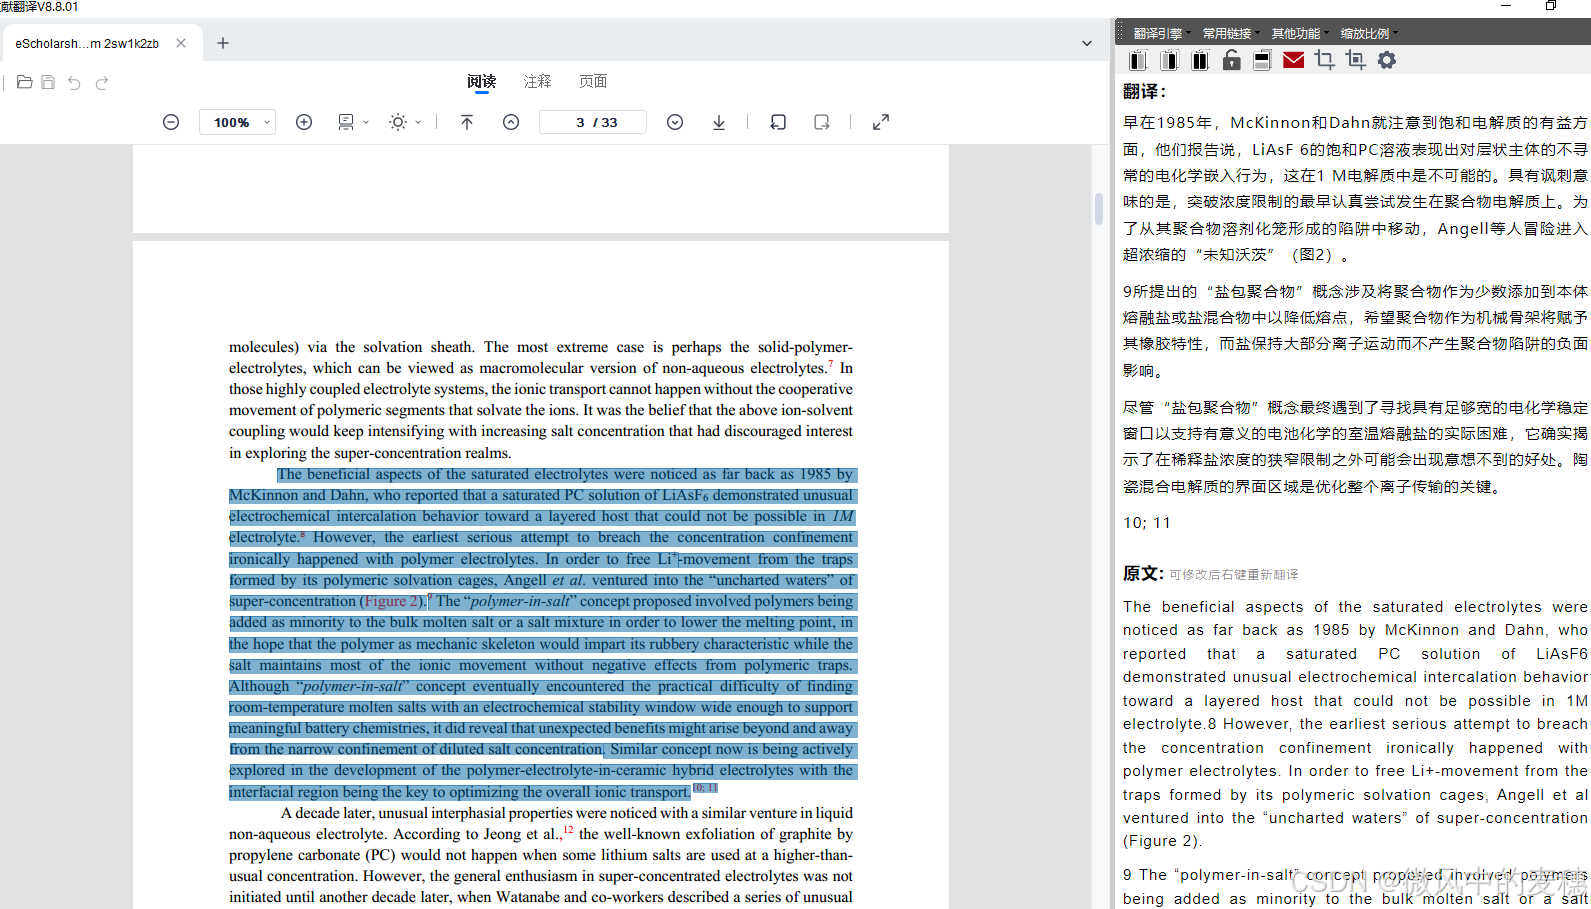Redo the last action

point(101,83)
